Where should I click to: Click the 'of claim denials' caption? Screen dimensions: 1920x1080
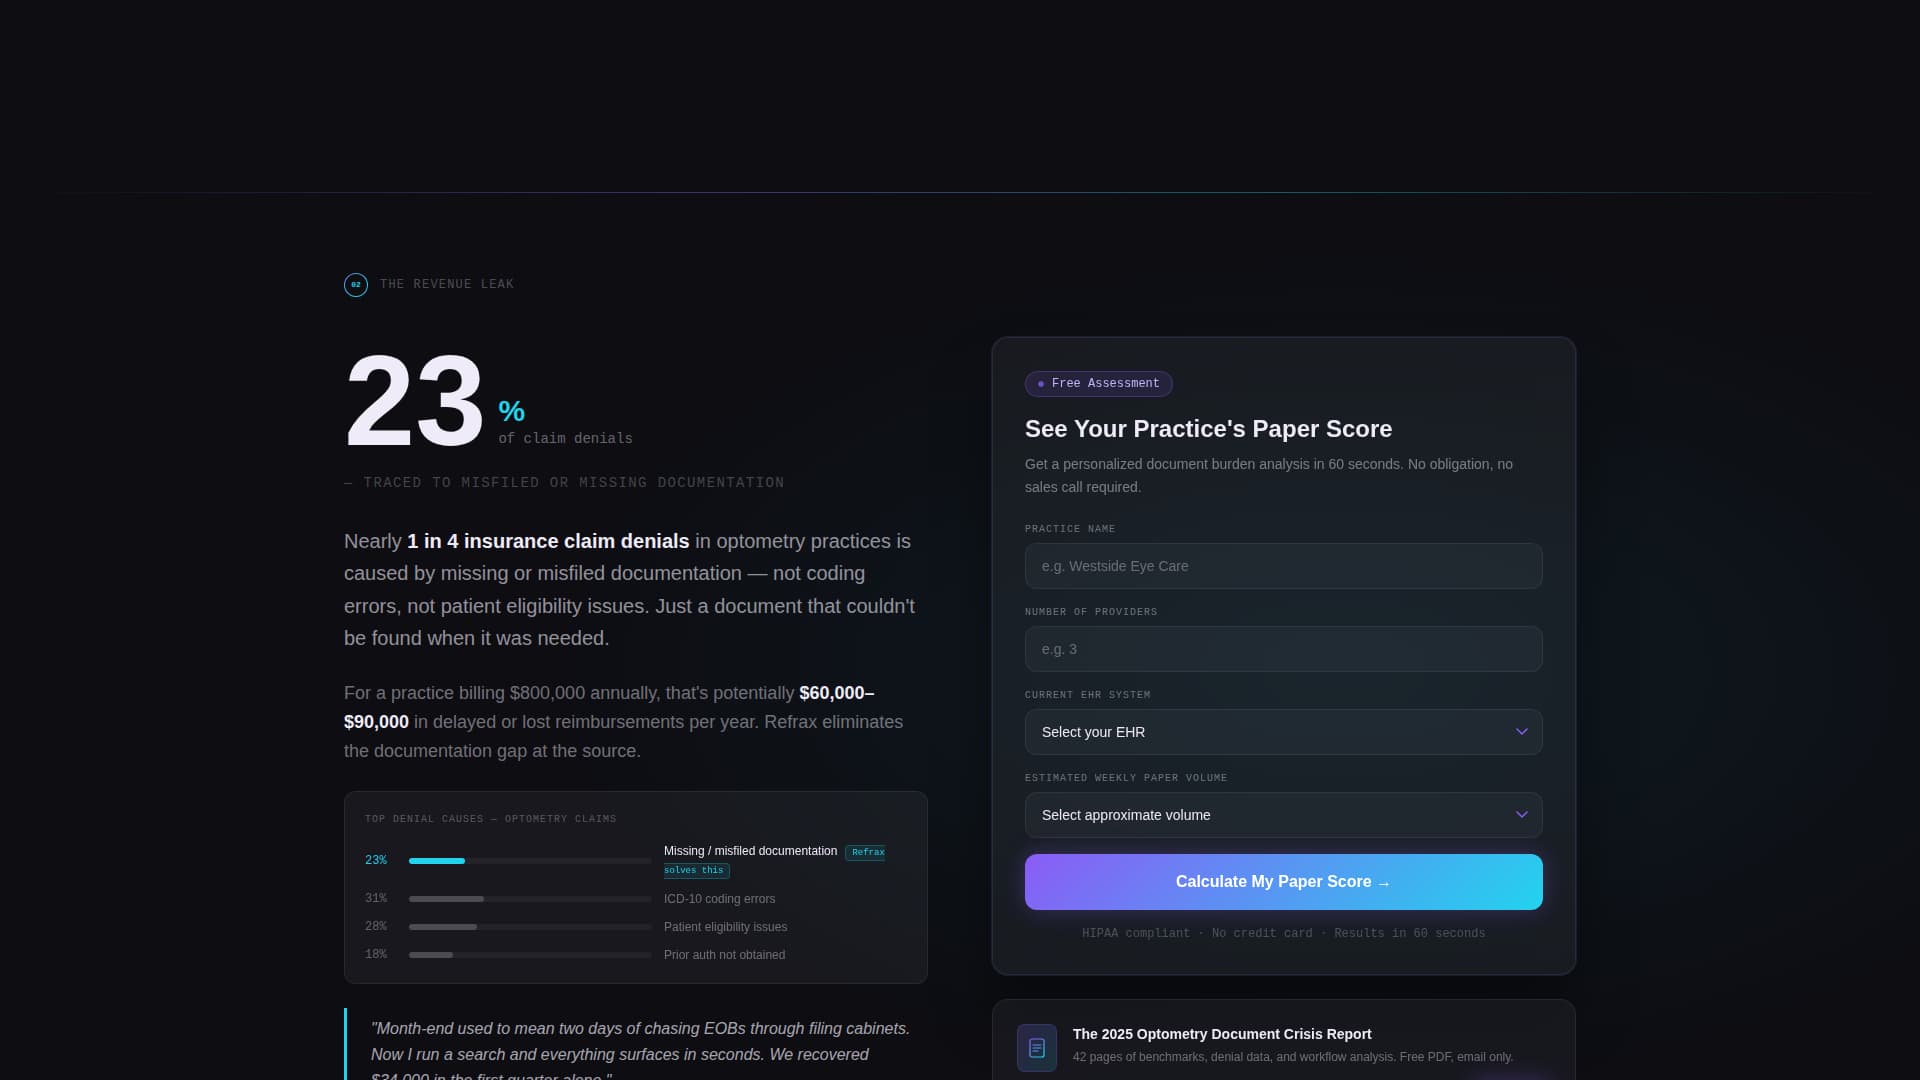(565, 439)
